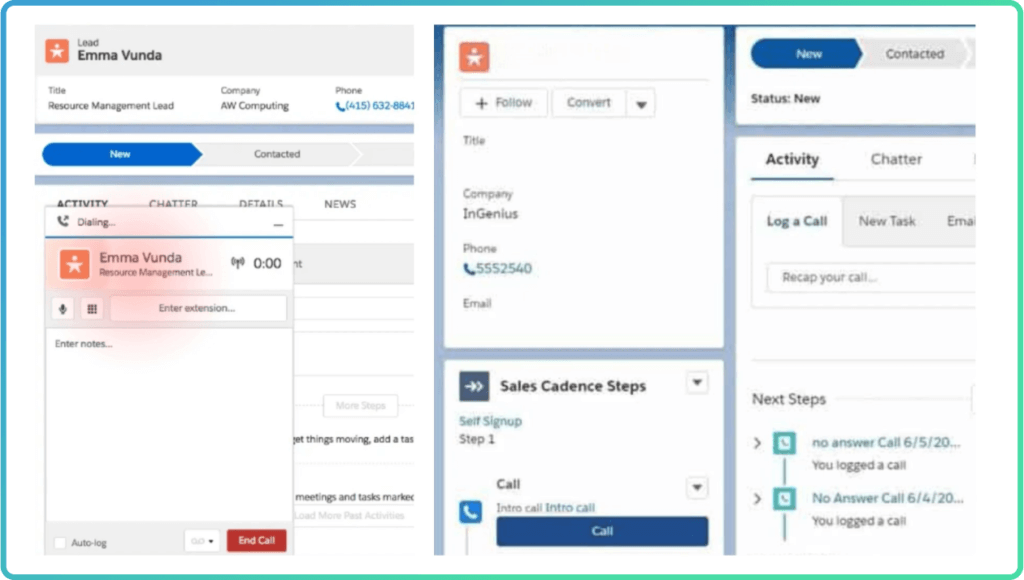Select the Contacted stage in left path bar

click(x=277, y=154)
